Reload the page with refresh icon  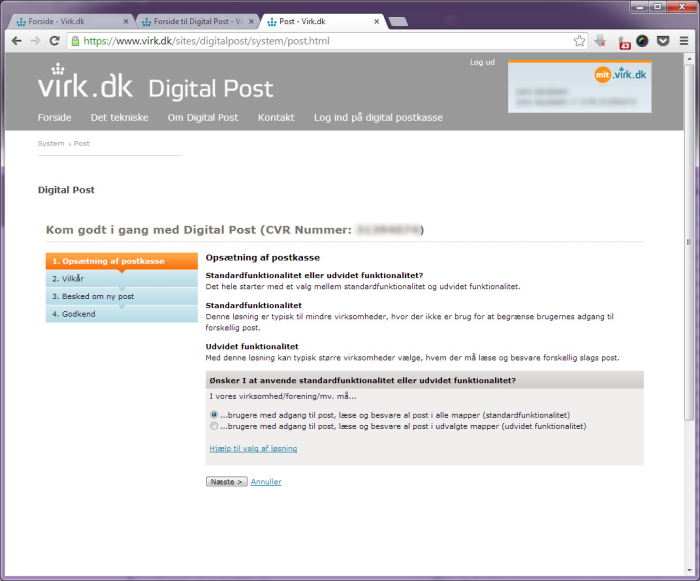pos(54,41)
